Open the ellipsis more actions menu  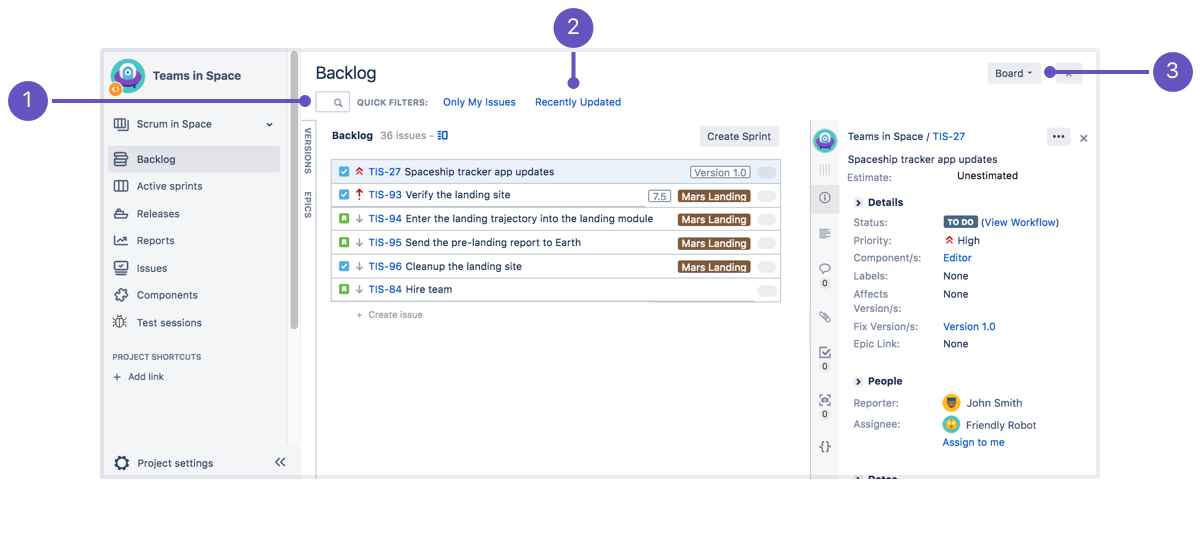coord(1058,137)
